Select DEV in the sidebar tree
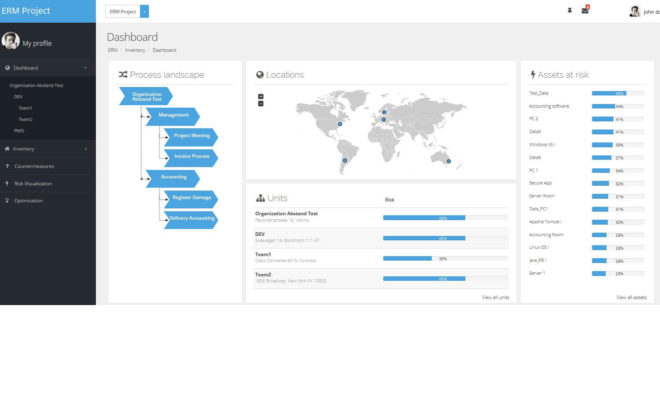 click(18, 97)
